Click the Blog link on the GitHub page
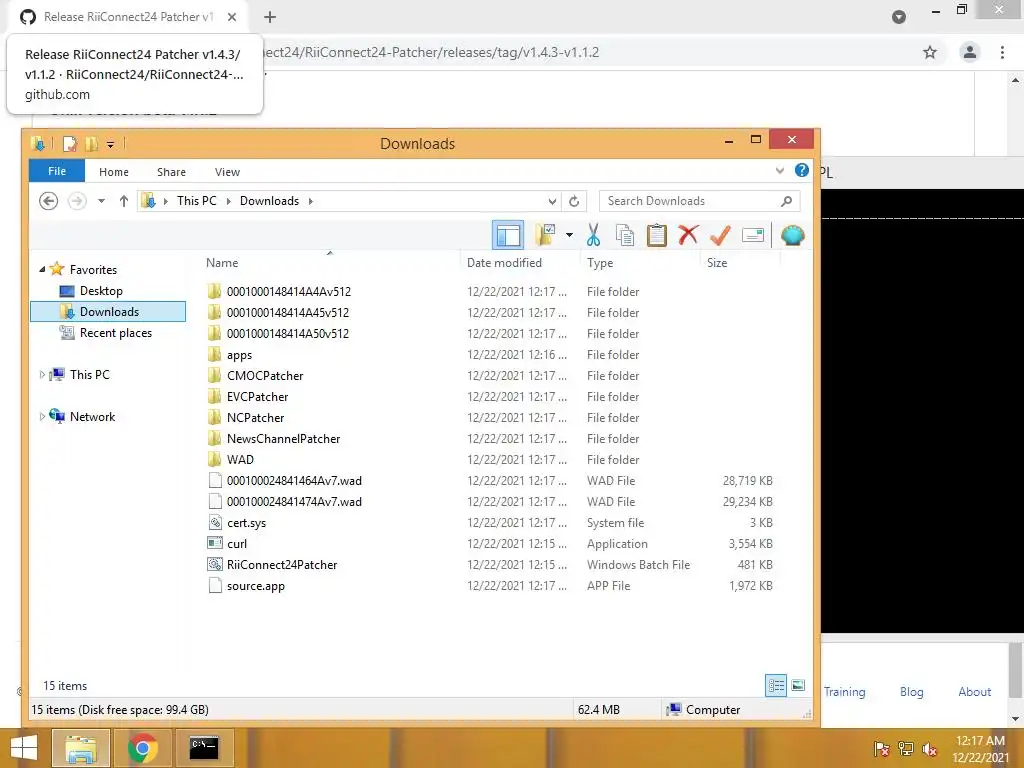 pos(911,692)
